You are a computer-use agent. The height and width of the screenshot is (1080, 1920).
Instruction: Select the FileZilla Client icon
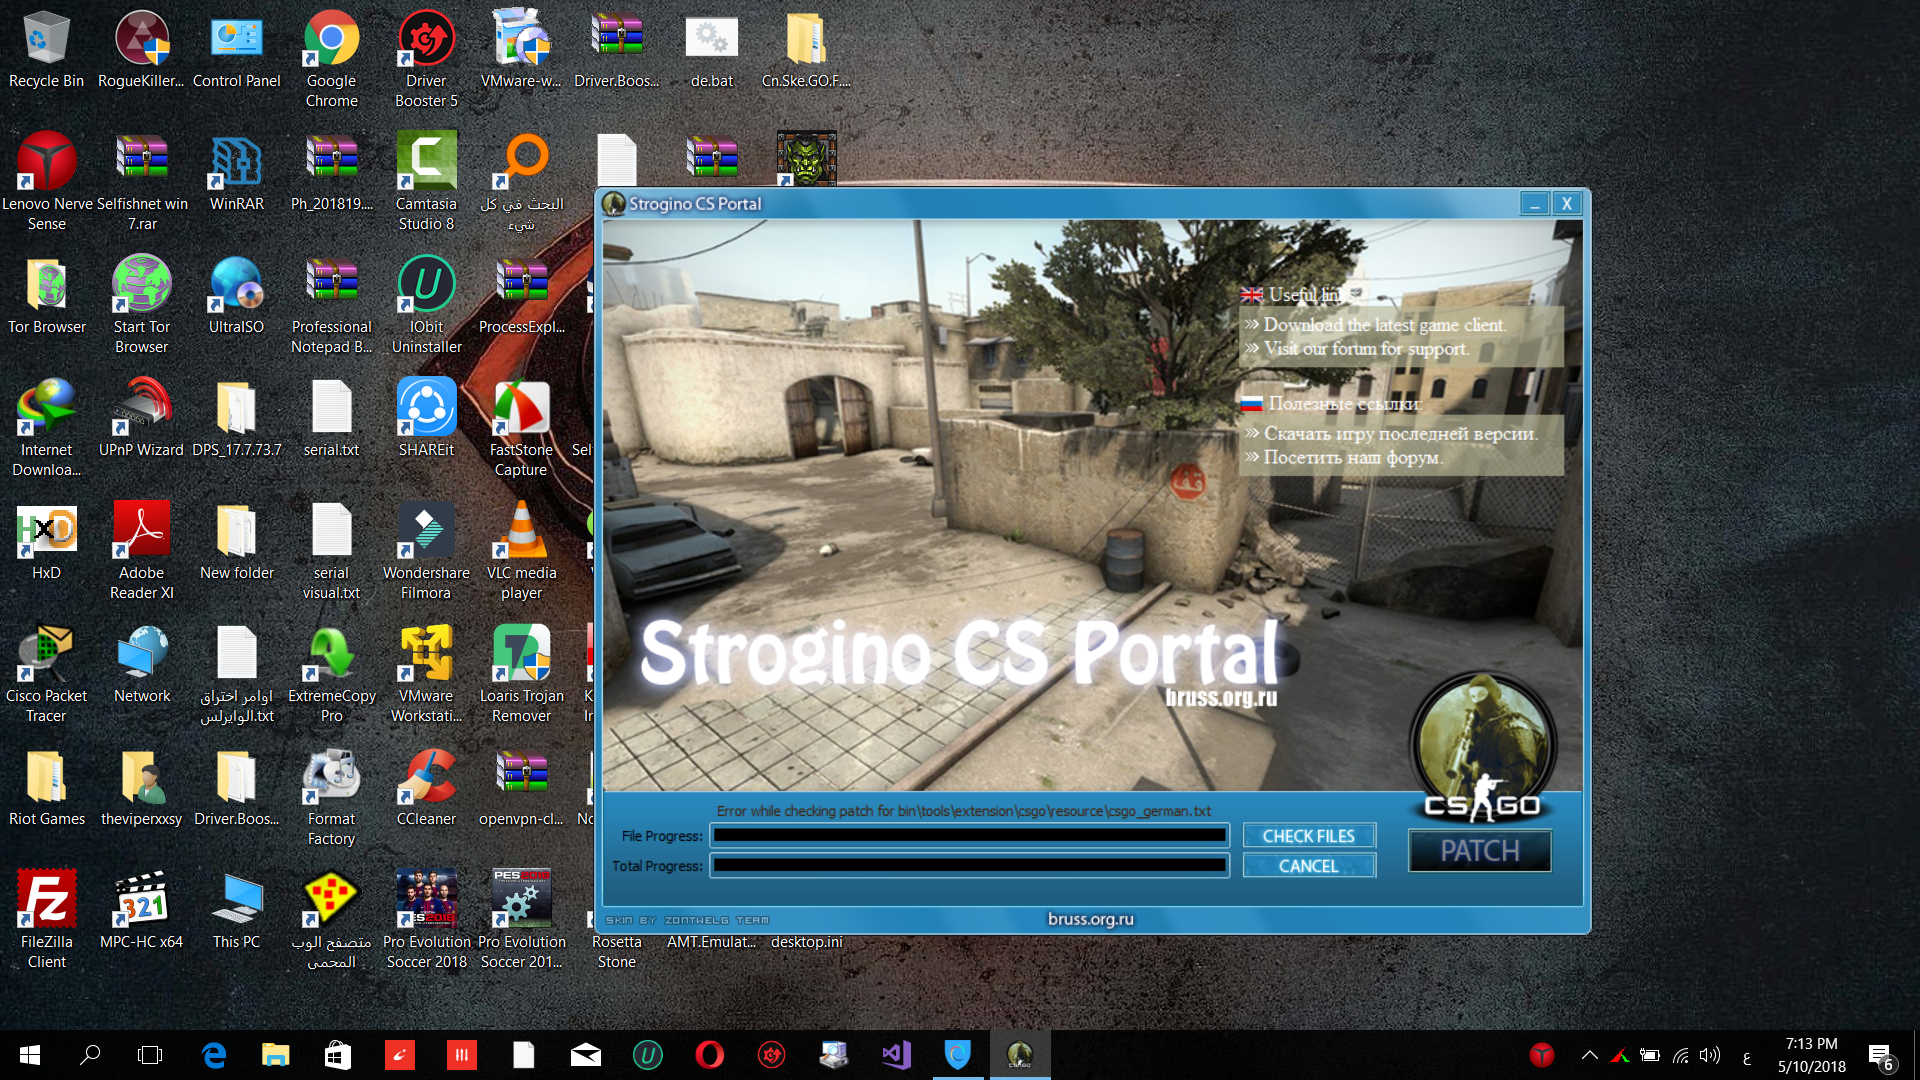point(46,921)
